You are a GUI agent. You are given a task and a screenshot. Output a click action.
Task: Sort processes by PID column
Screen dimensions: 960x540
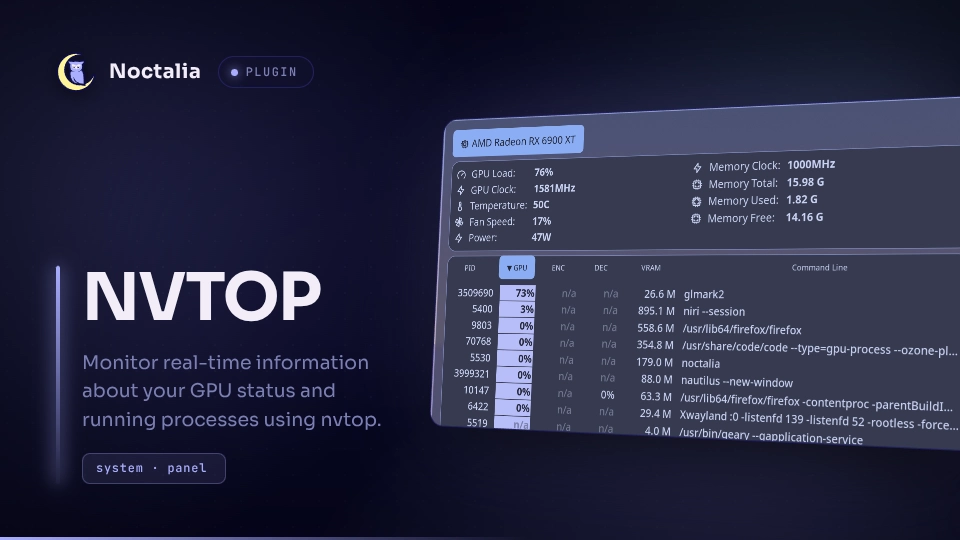point(470,268)
